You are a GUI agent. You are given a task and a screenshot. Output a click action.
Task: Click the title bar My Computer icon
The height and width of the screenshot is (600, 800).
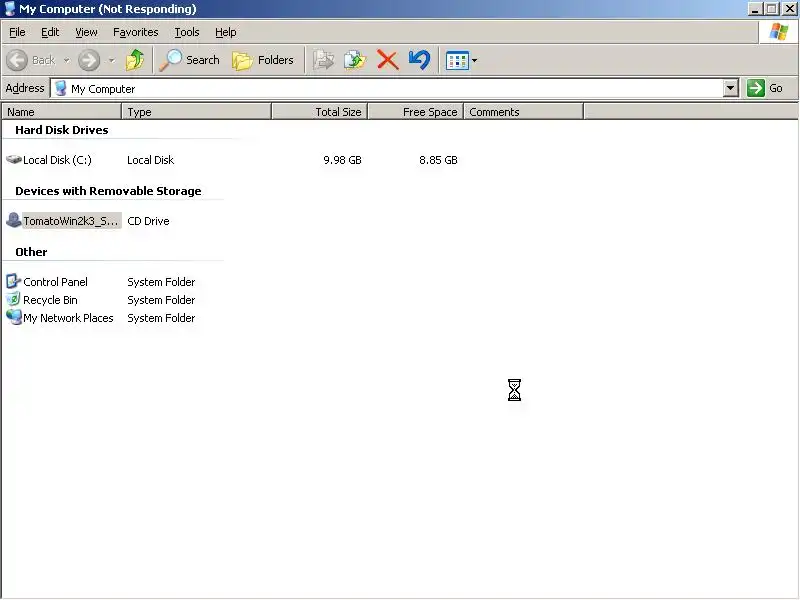click(x=10, y=9)
